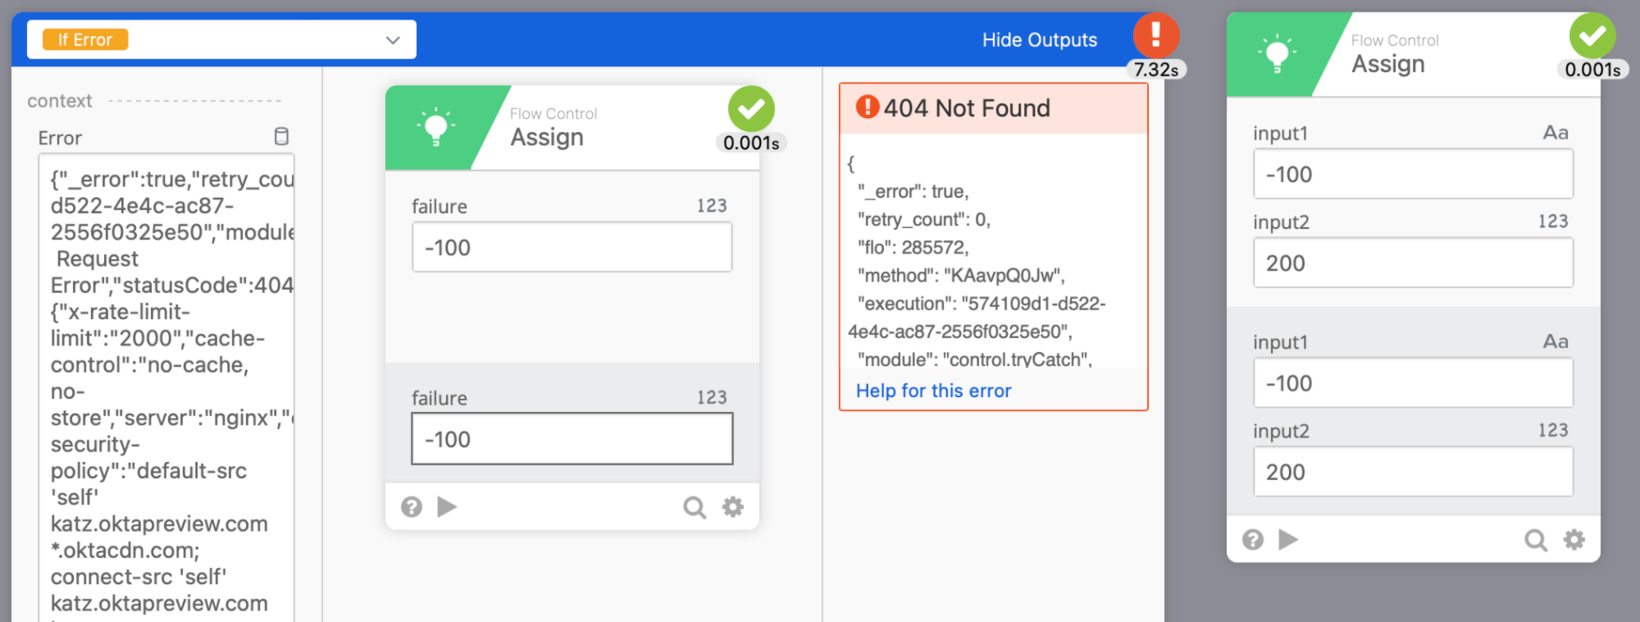Open the Help for this error link

933,391
